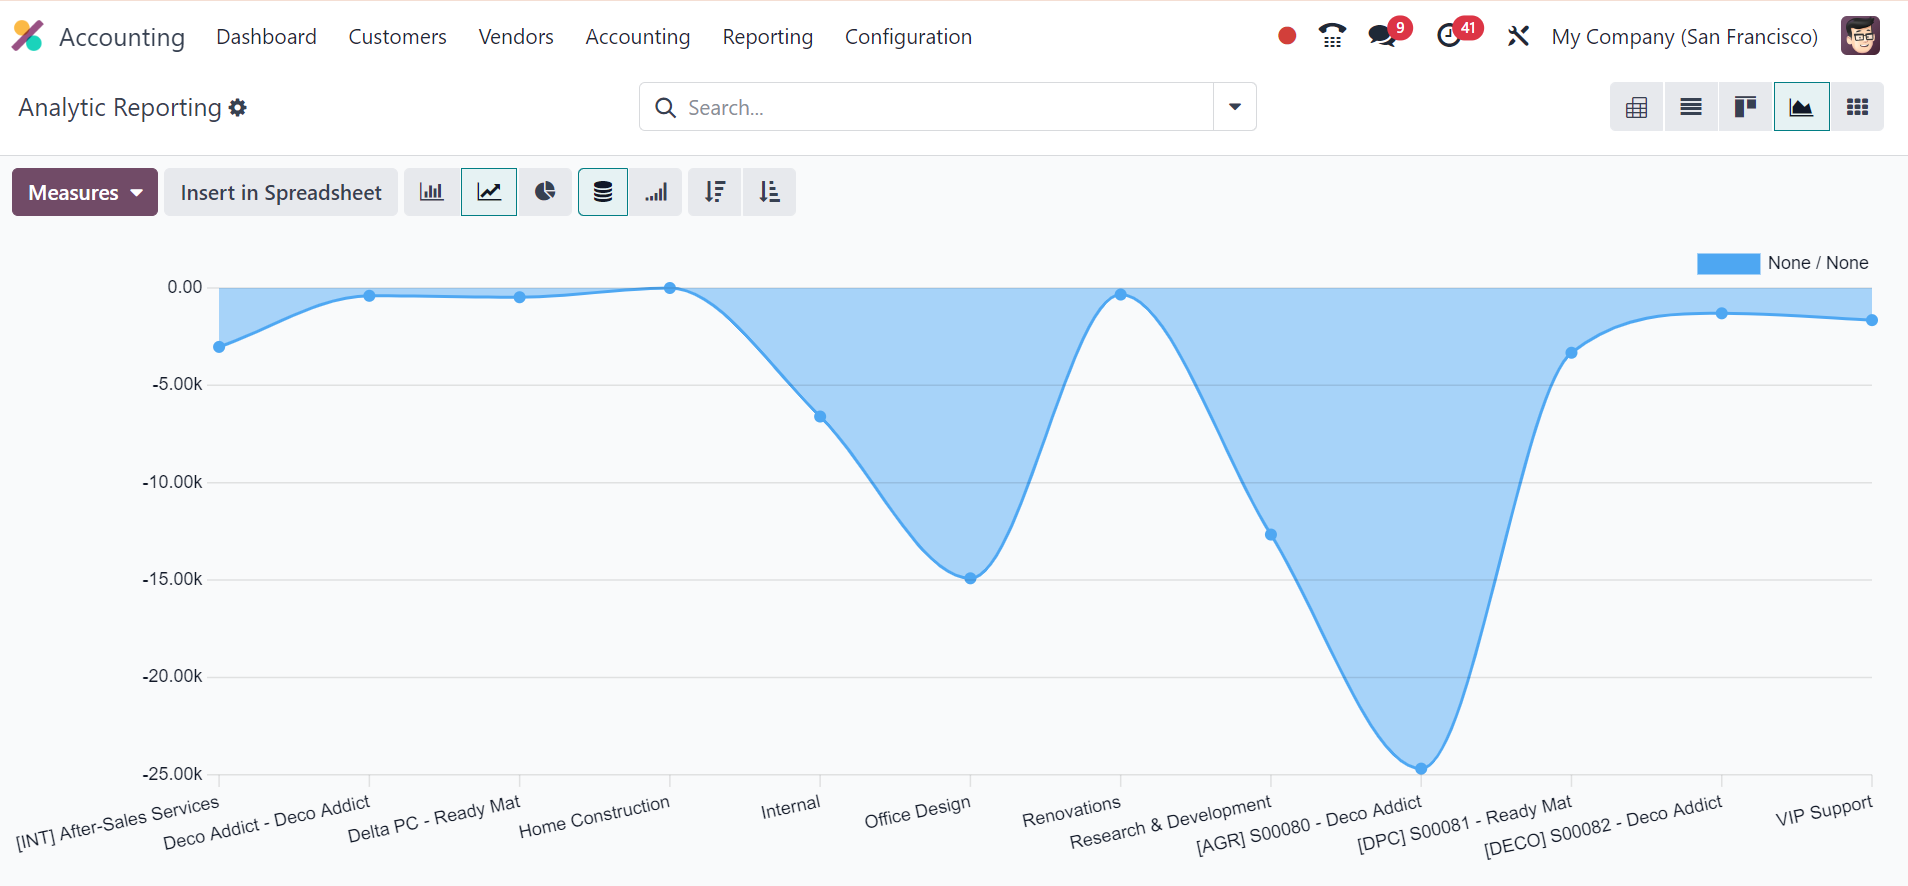Expand the search options dropdown arrow

(1235, 107)
